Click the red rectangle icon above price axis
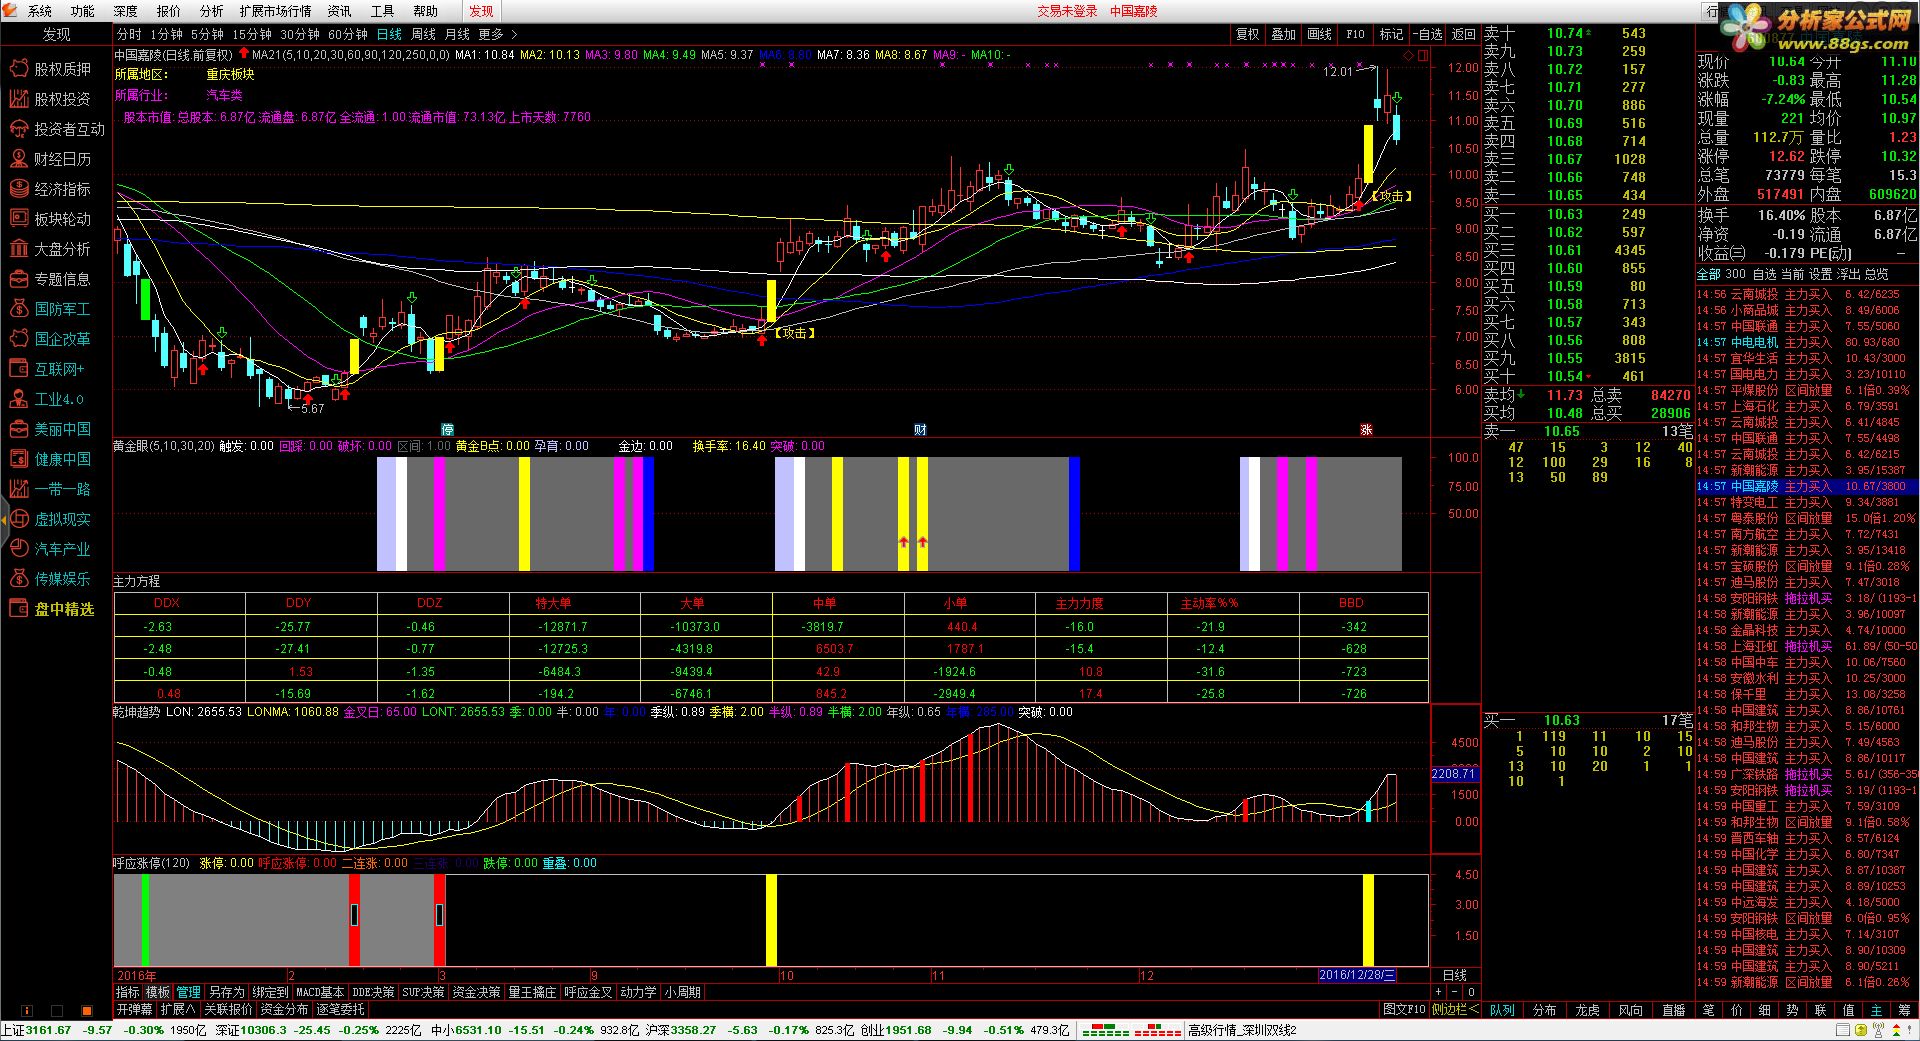1920x1041 pixels. click(1423, 56)
